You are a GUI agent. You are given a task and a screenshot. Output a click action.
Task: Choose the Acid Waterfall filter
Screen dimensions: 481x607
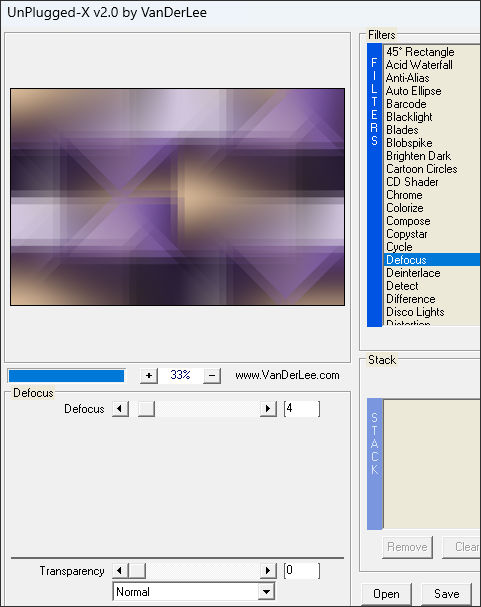(x=419, y=65)
